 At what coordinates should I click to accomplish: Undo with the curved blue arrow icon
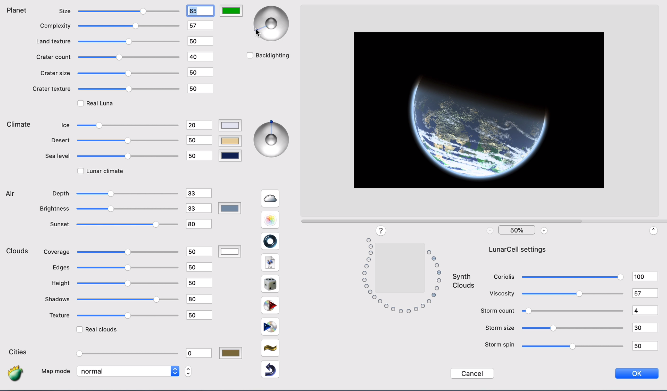[270, 369]
